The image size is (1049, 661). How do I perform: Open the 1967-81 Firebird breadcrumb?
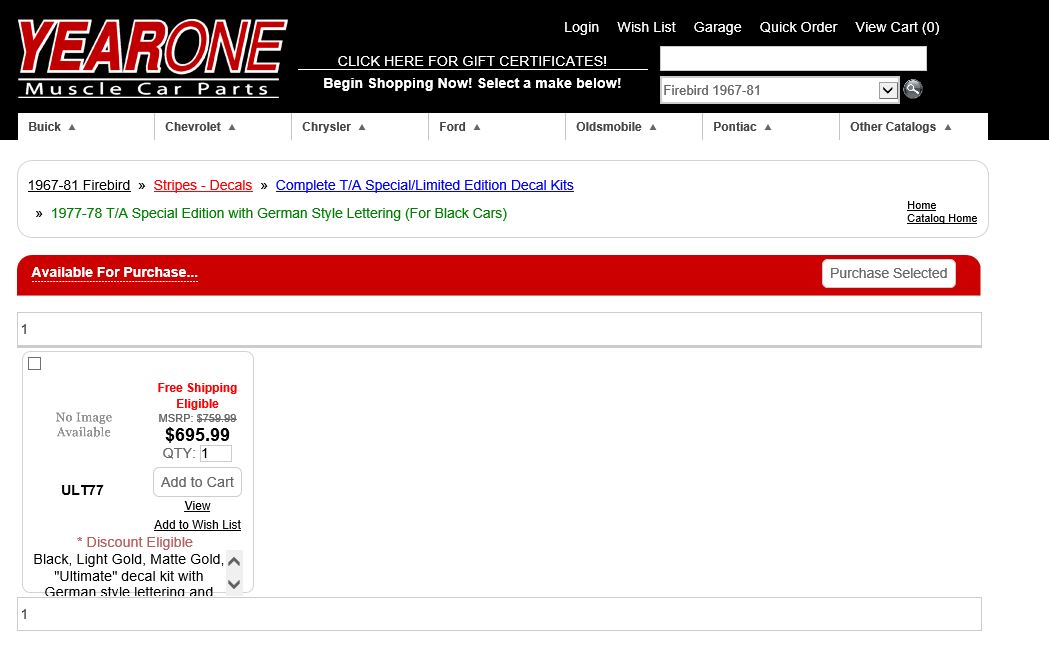[79, 185]
